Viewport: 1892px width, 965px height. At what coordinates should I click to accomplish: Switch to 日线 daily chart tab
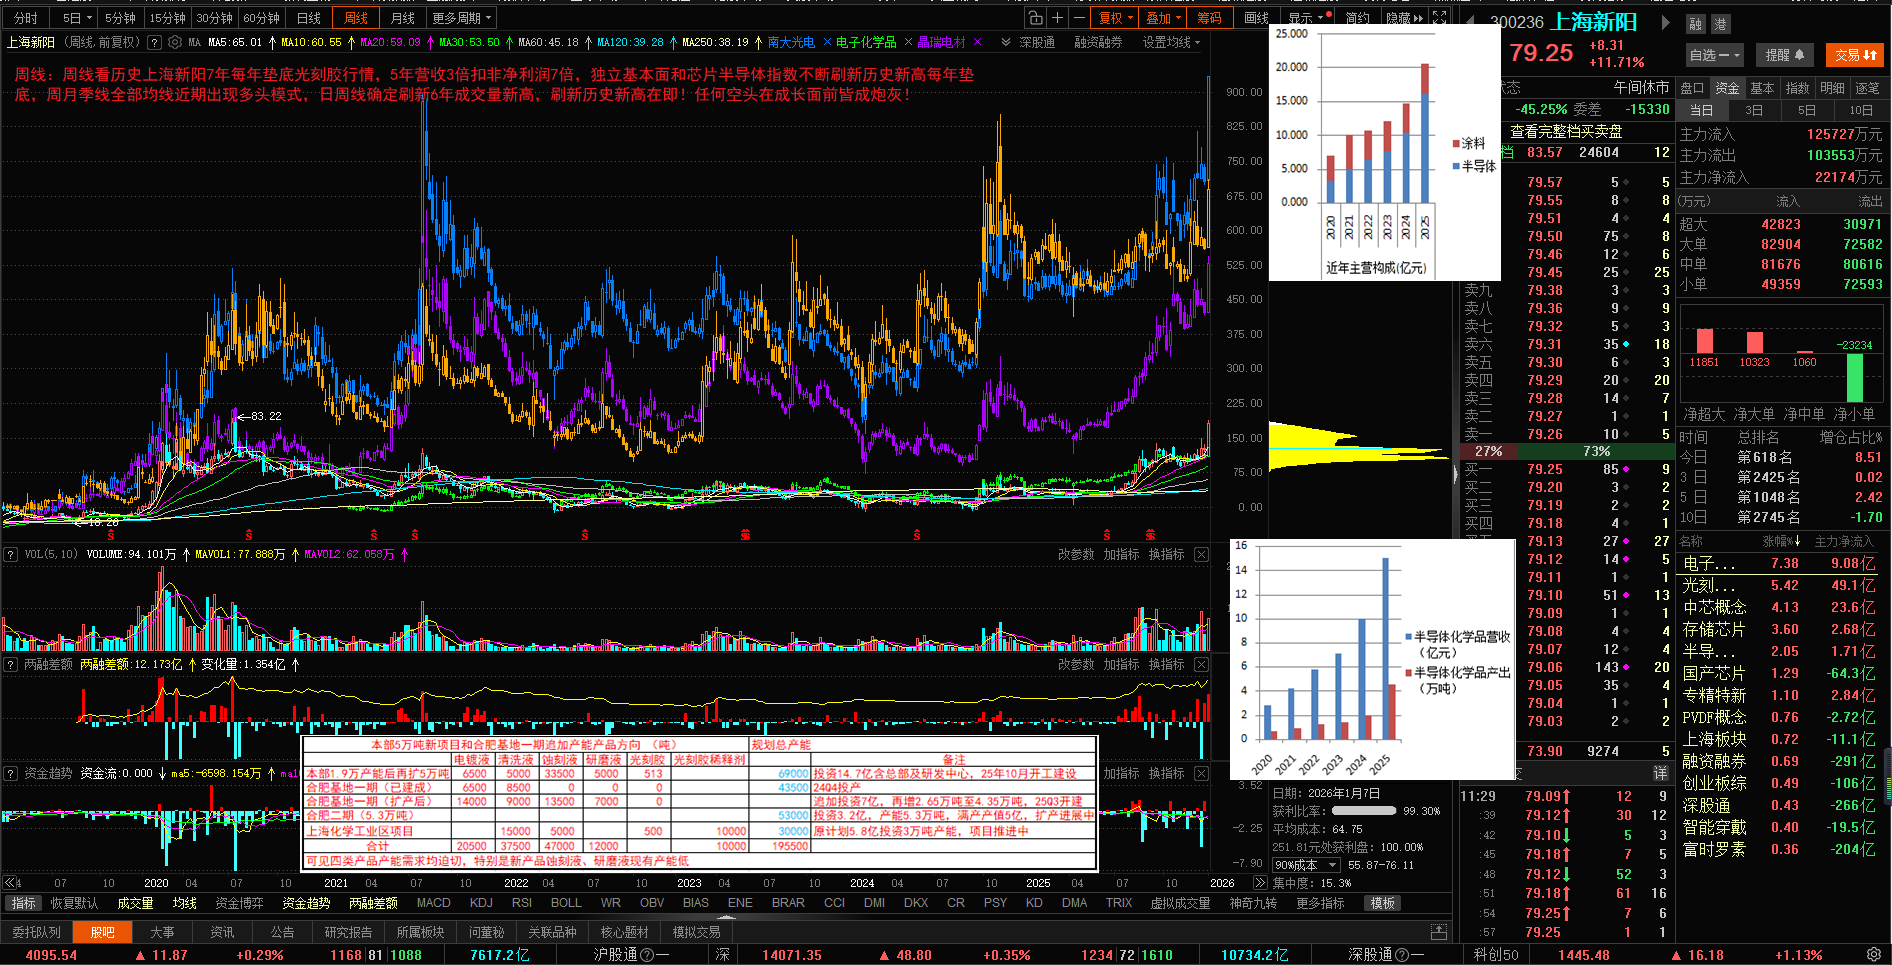click(x=309, y=18)
